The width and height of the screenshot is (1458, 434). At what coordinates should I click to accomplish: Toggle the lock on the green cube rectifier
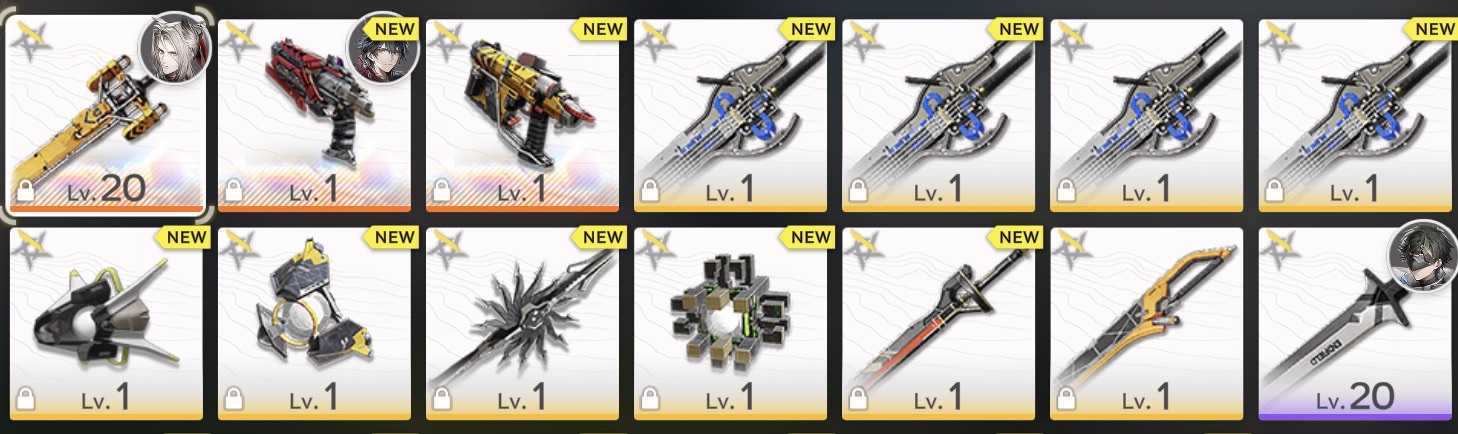(650, 400)
